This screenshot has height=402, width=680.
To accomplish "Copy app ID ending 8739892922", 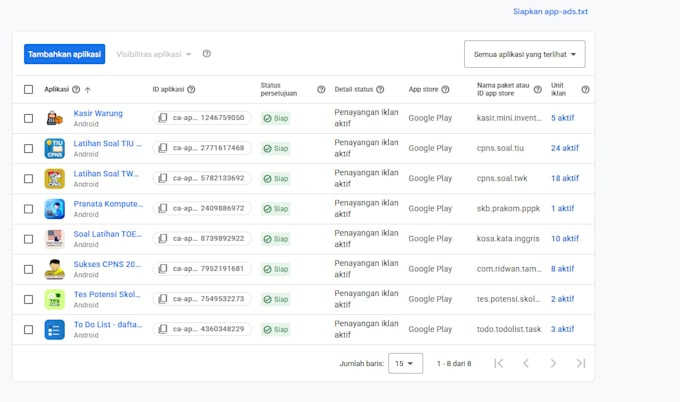I will point(163,239).
